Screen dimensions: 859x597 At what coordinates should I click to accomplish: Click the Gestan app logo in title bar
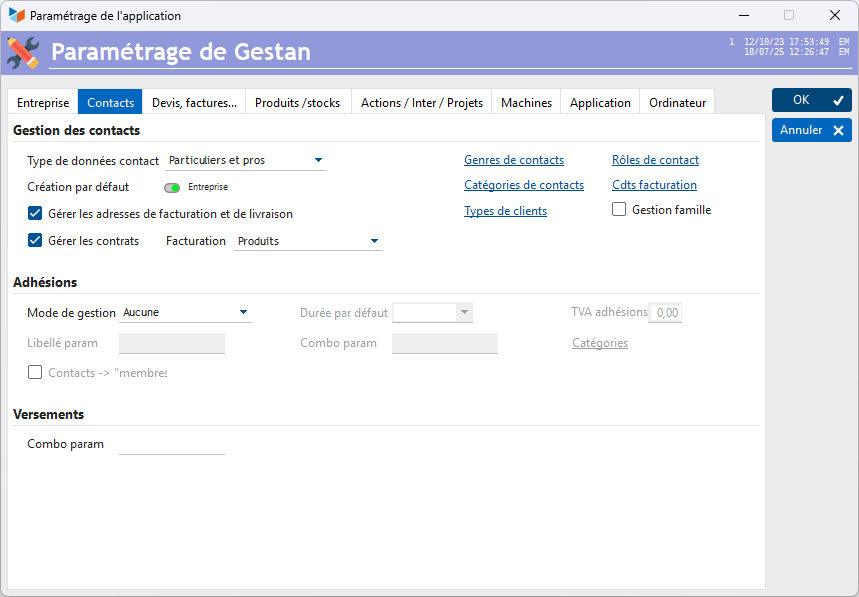17,16
